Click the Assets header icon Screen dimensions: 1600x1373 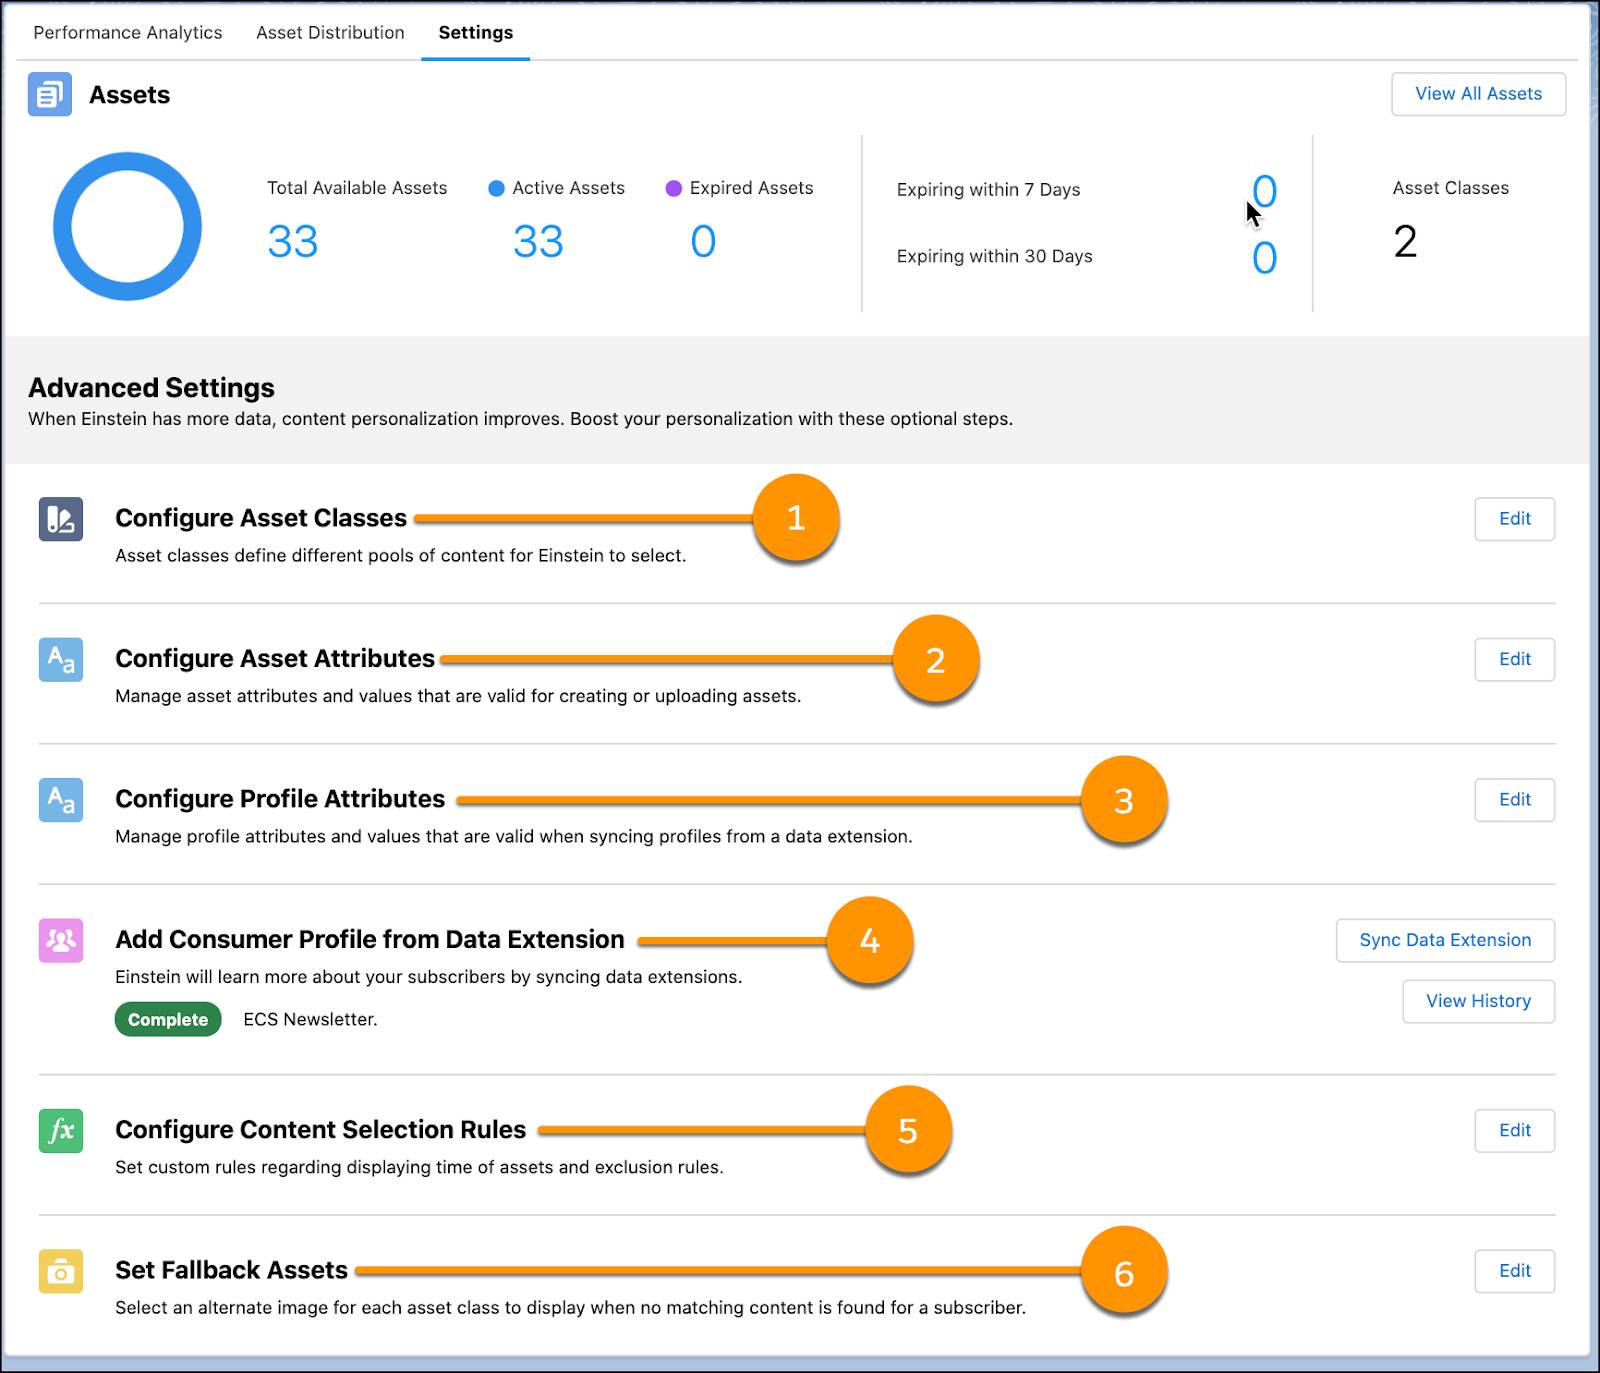coord(49,94)
